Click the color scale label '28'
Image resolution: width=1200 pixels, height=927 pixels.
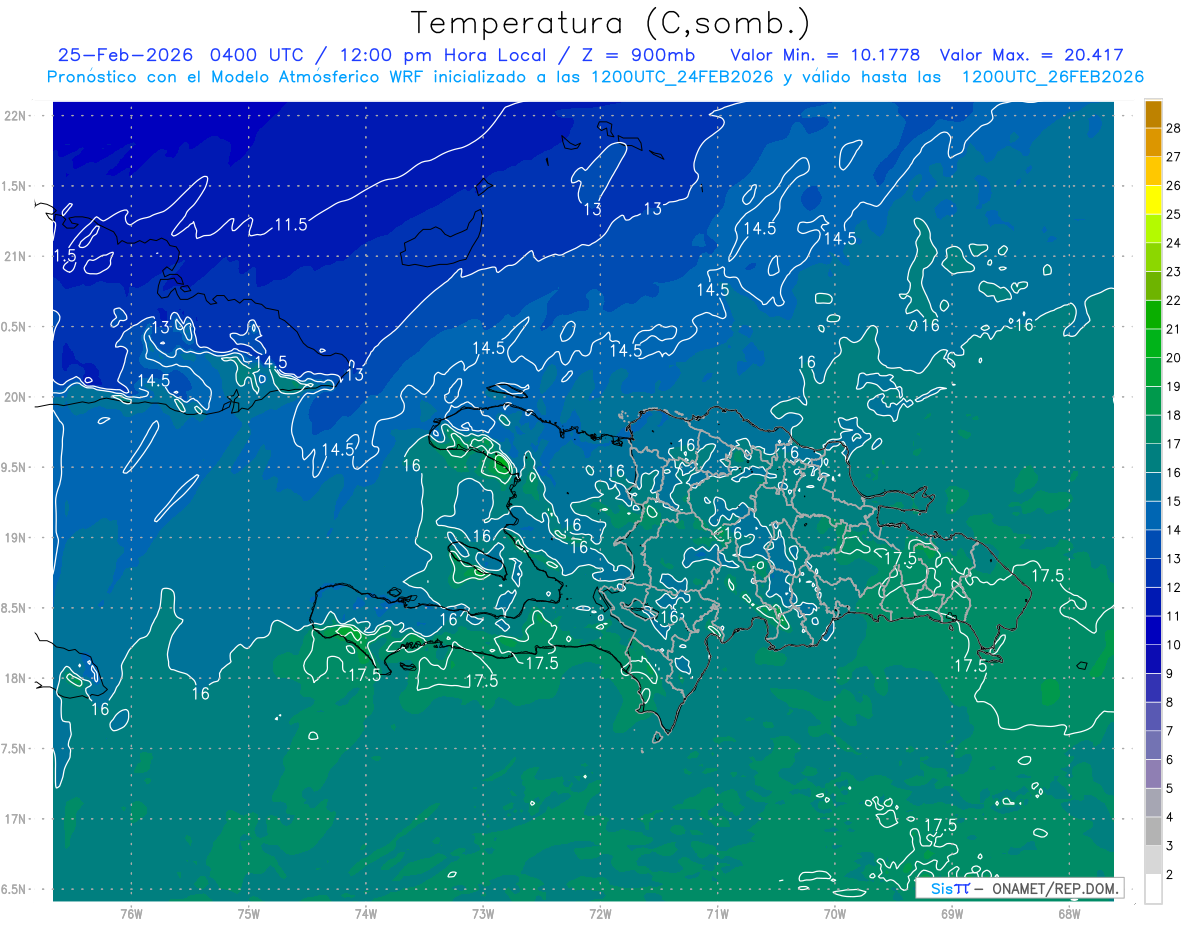1173,127
